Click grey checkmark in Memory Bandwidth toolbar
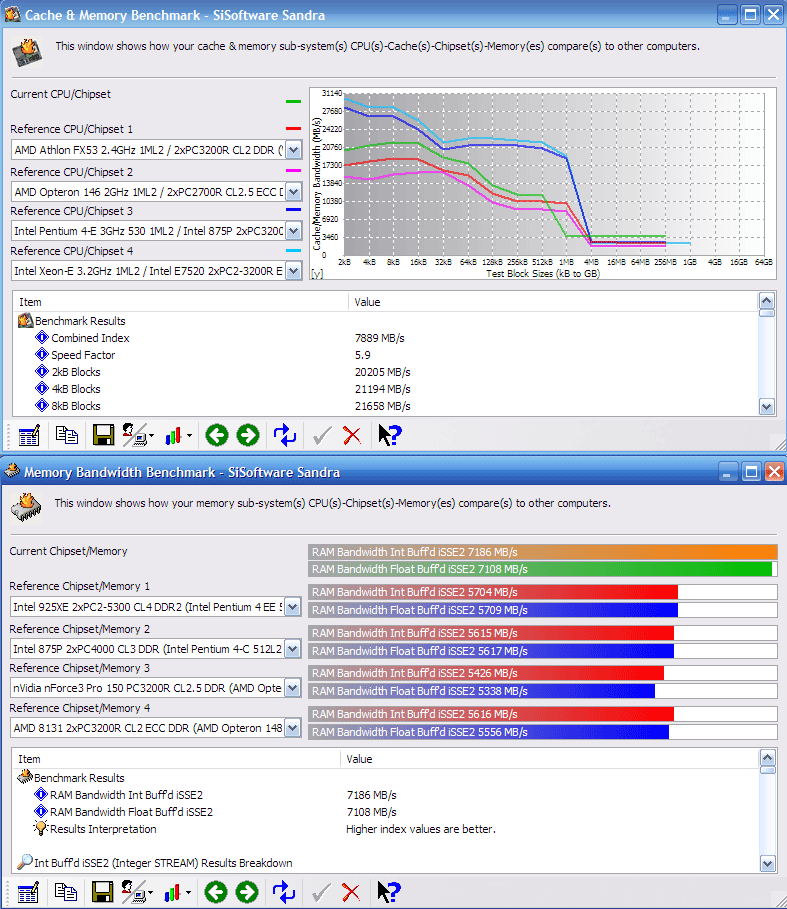The height and width of the screenshot is (909, 787). point(322,892)
